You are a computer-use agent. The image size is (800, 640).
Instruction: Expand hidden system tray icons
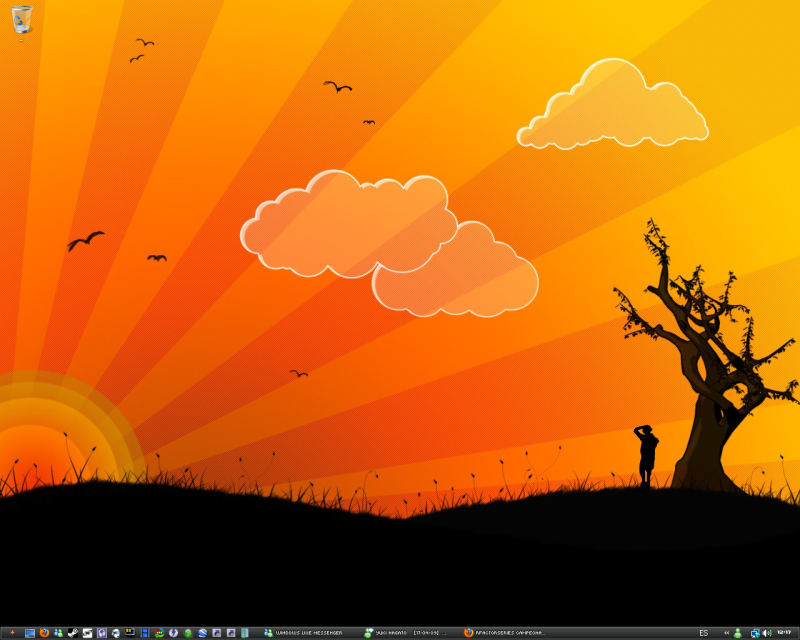tap(726, 633)
